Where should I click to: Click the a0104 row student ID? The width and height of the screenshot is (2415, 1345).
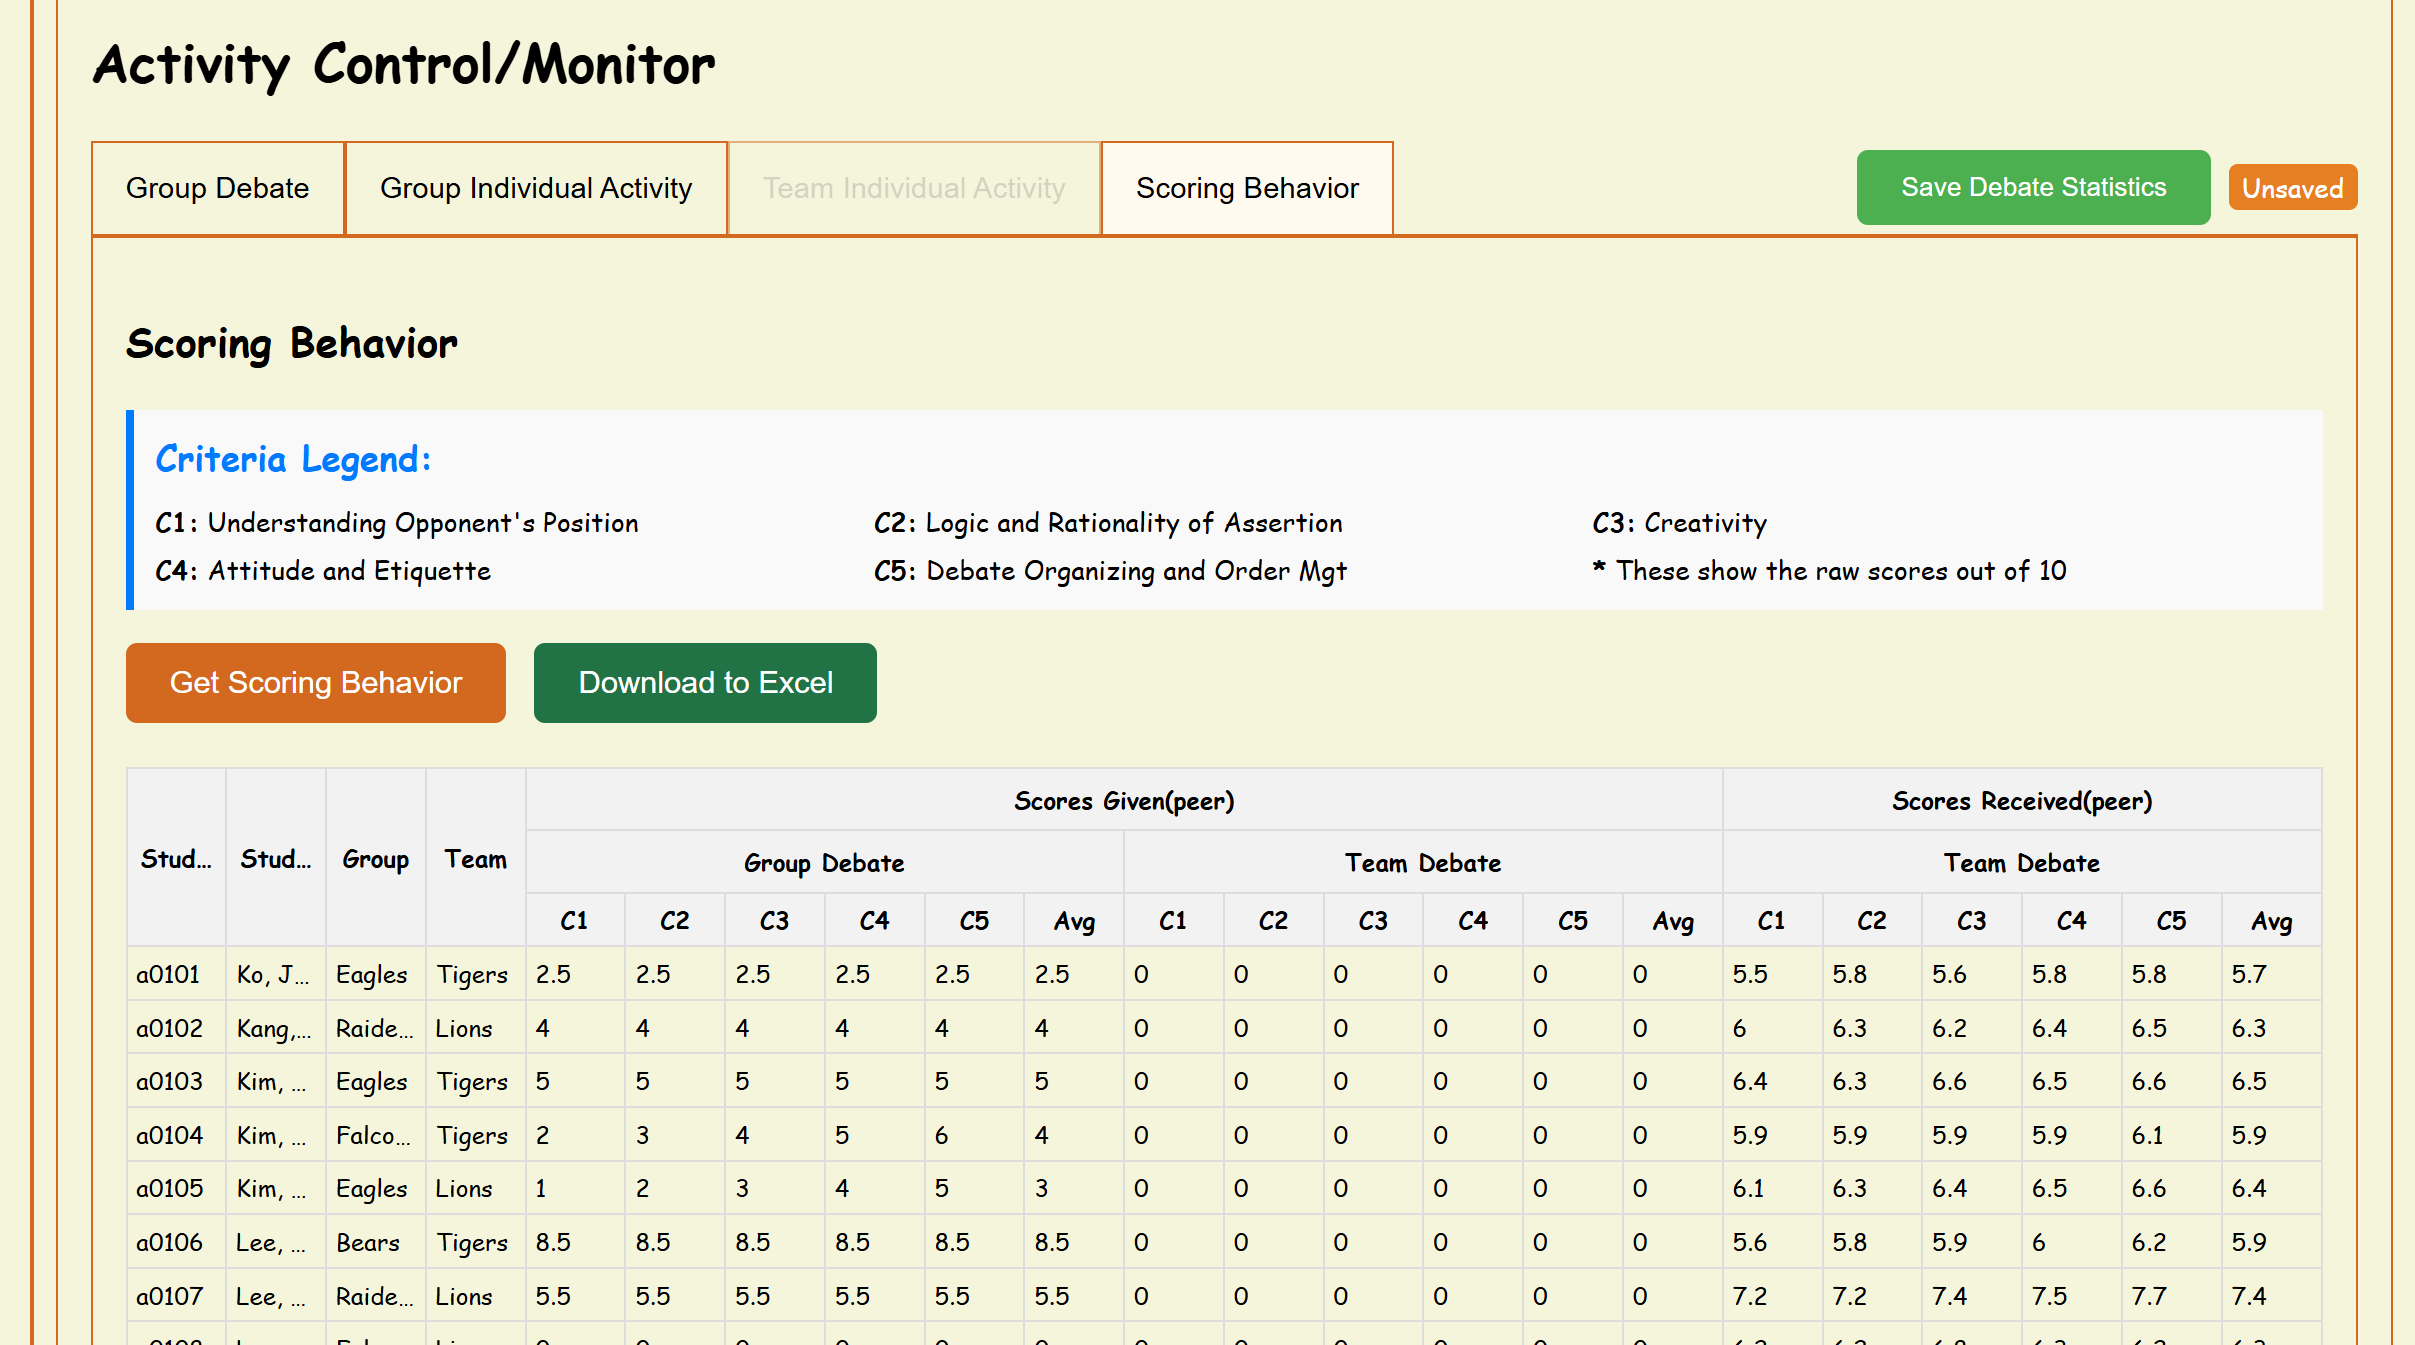pyautogui.click(x=169, y=1135)
